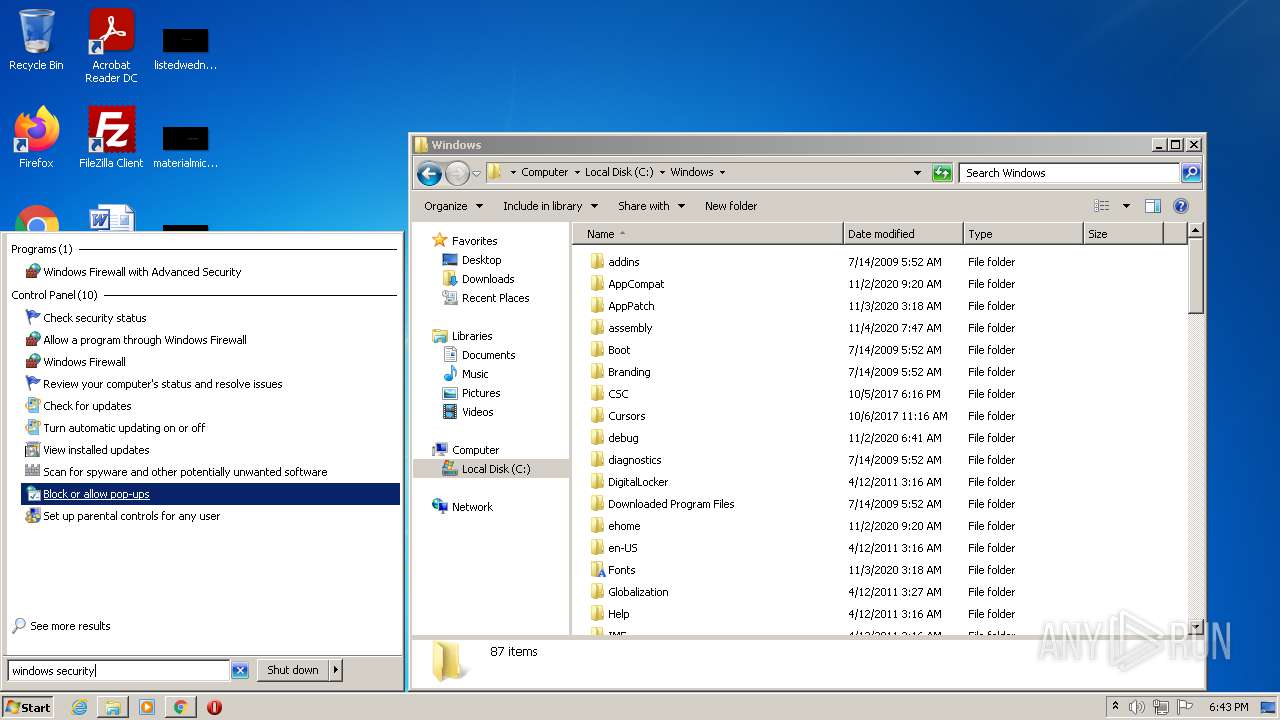Click Local Disk (C:) breadcrumb in the address bar
Viewport: 1280px width, 720px height.
(x=619, y=172)
